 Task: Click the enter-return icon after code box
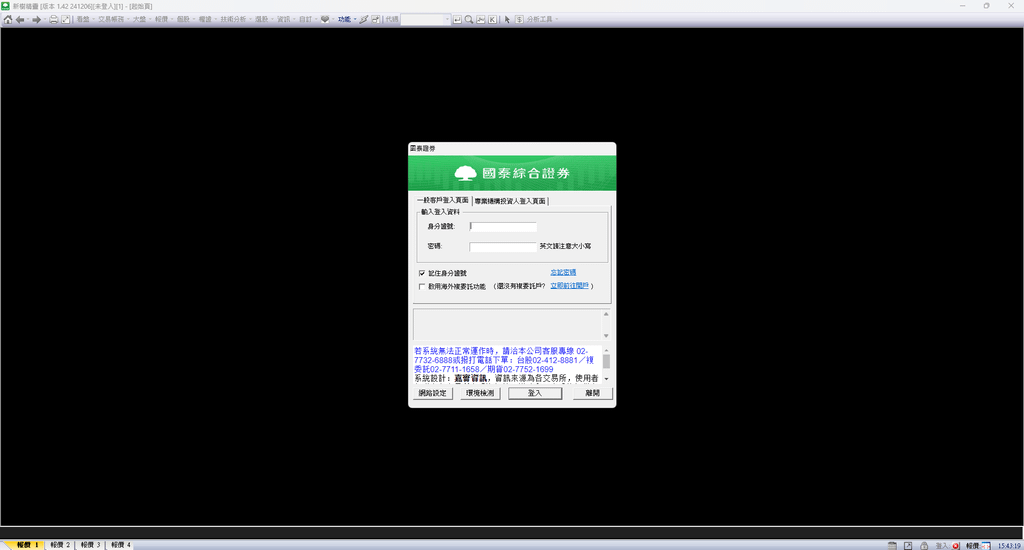(457, 20)
